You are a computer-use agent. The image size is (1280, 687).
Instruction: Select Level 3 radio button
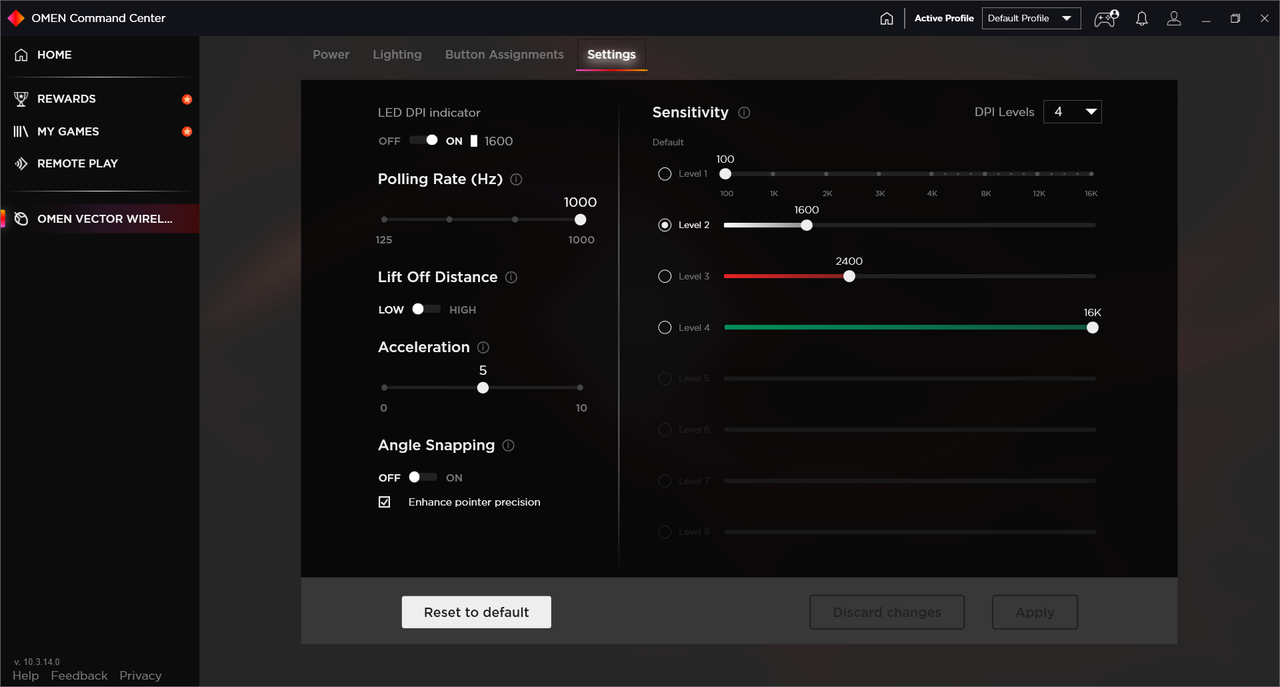pos(665,276)
